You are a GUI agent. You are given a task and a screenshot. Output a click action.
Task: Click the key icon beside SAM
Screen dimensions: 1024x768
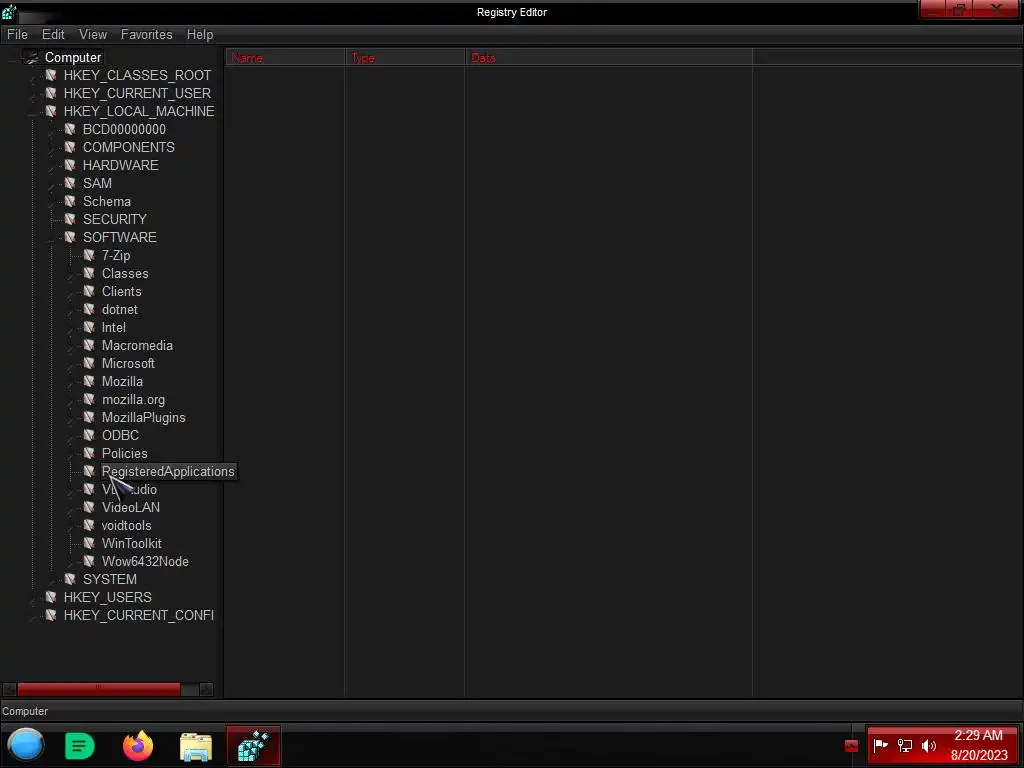(70, 183)
